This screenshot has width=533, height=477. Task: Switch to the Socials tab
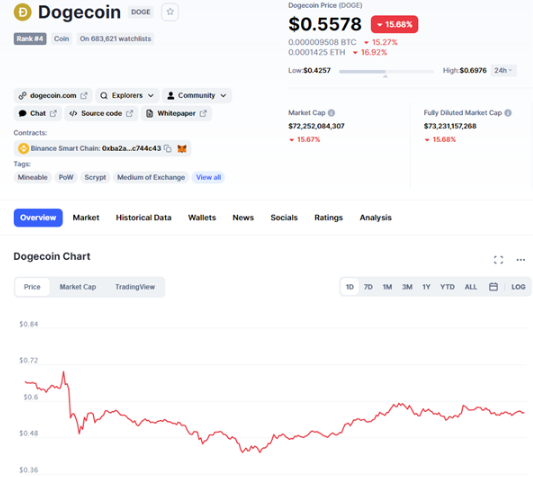(x=284, y=218)
